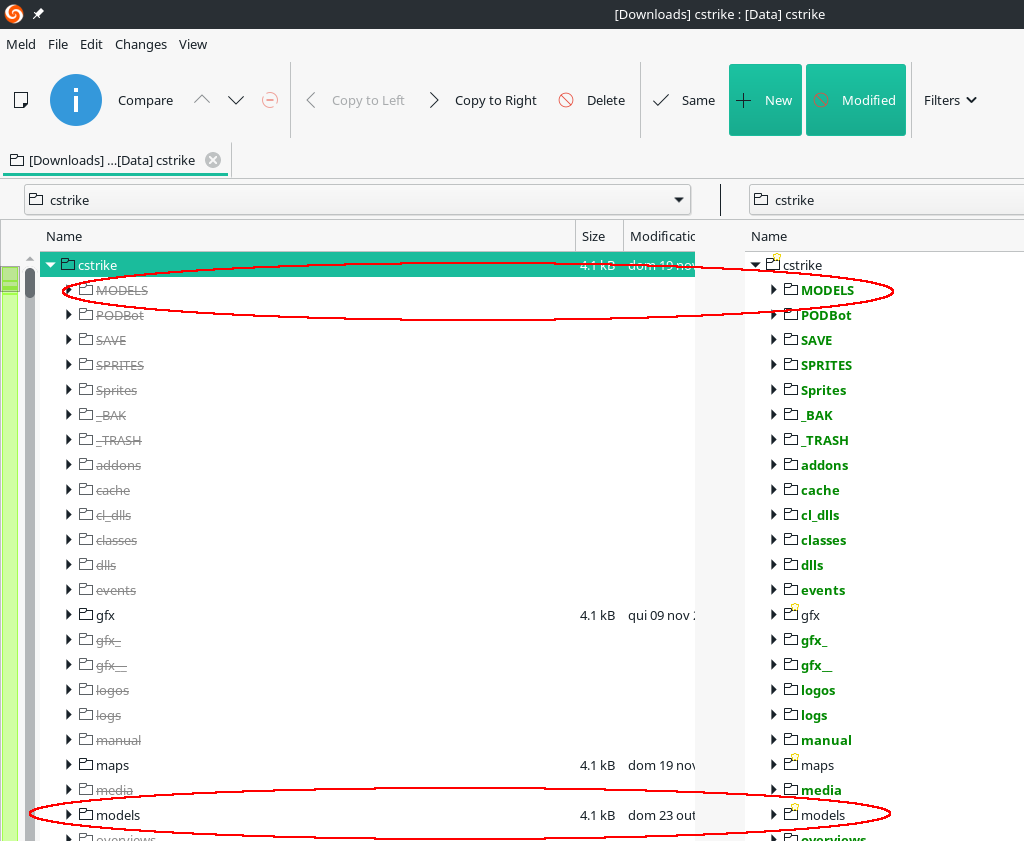Click folder icon of right PODBot row
The image size is (1024, 841).
point(791,315)
